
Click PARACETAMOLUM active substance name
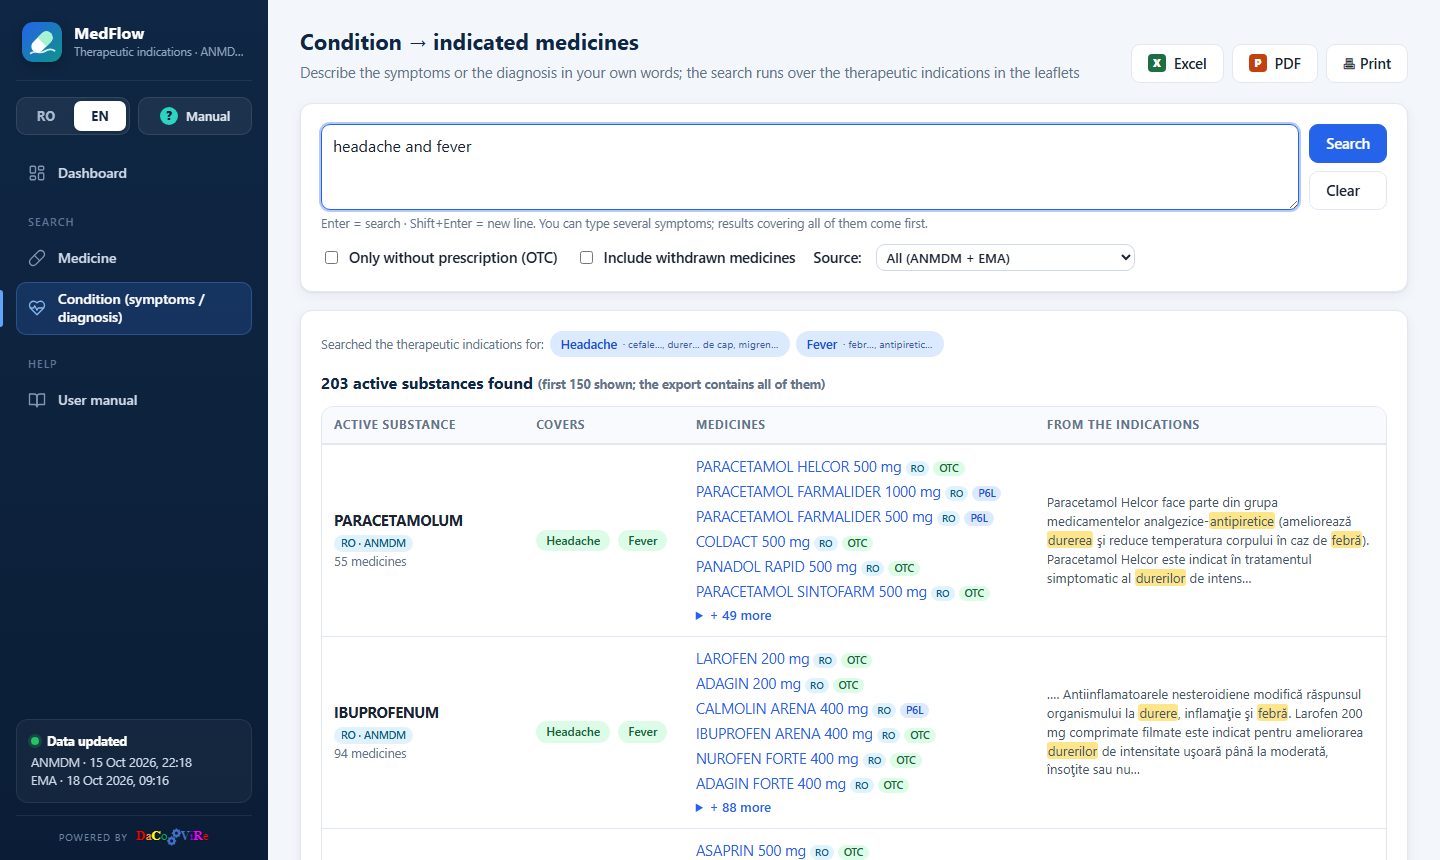pos(398,521)
